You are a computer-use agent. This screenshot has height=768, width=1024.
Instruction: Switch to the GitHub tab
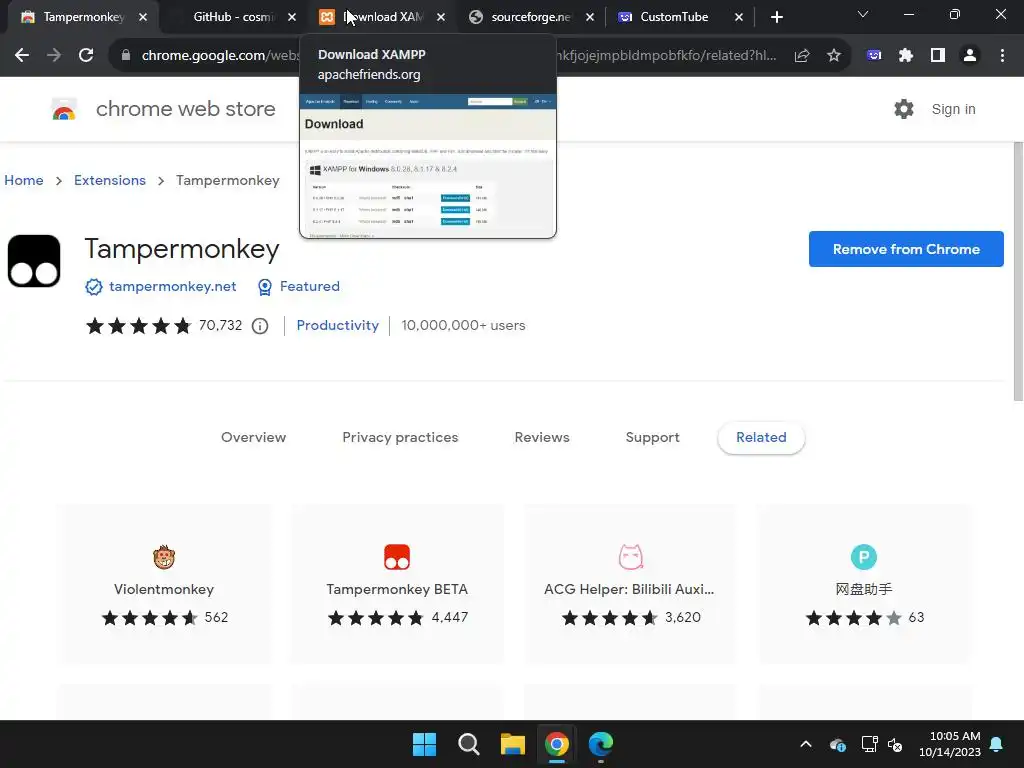[233, 17]
